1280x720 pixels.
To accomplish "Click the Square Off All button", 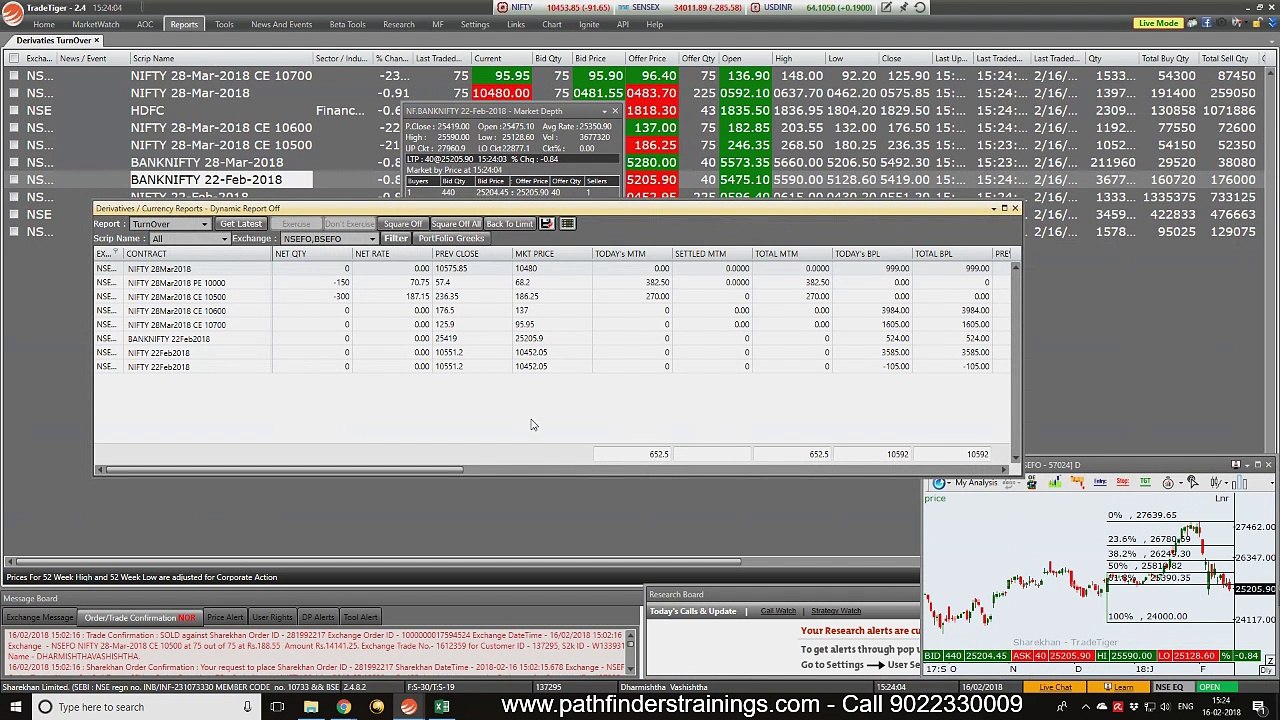I will (455, 224).
